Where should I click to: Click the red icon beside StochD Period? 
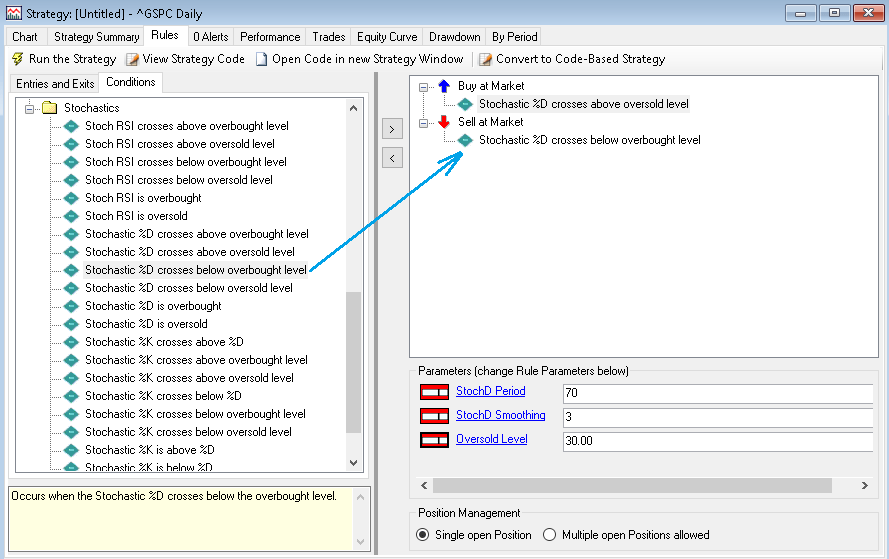(x=434, y=392)
